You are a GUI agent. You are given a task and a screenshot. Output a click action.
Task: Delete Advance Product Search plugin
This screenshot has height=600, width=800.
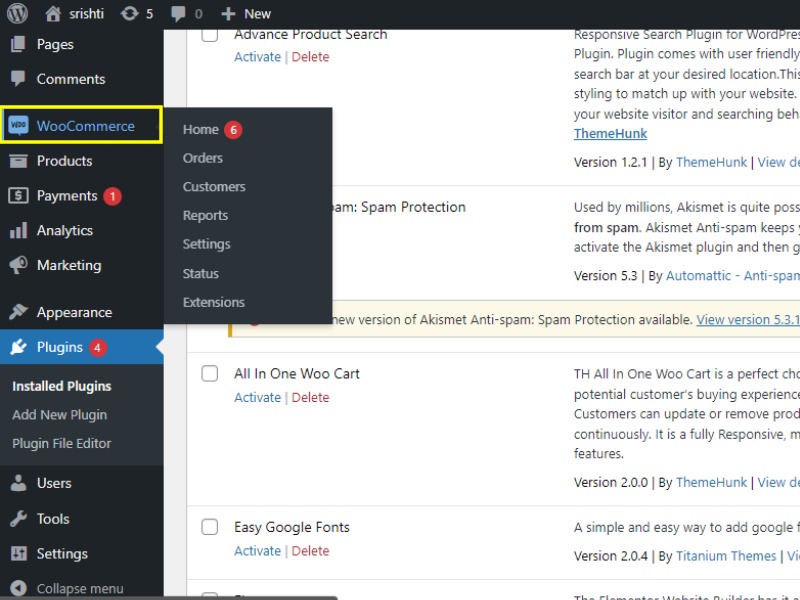[310, 57]
